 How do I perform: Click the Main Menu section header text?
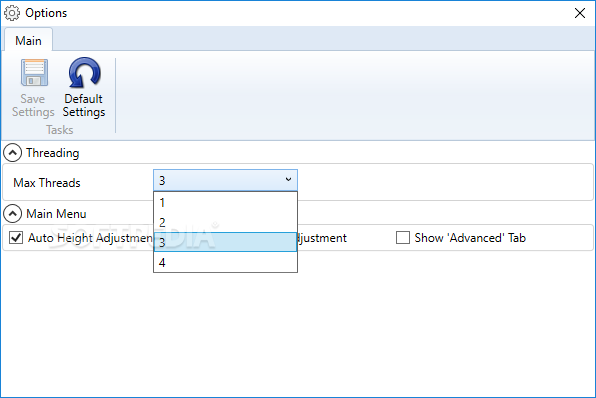[56, 214]
